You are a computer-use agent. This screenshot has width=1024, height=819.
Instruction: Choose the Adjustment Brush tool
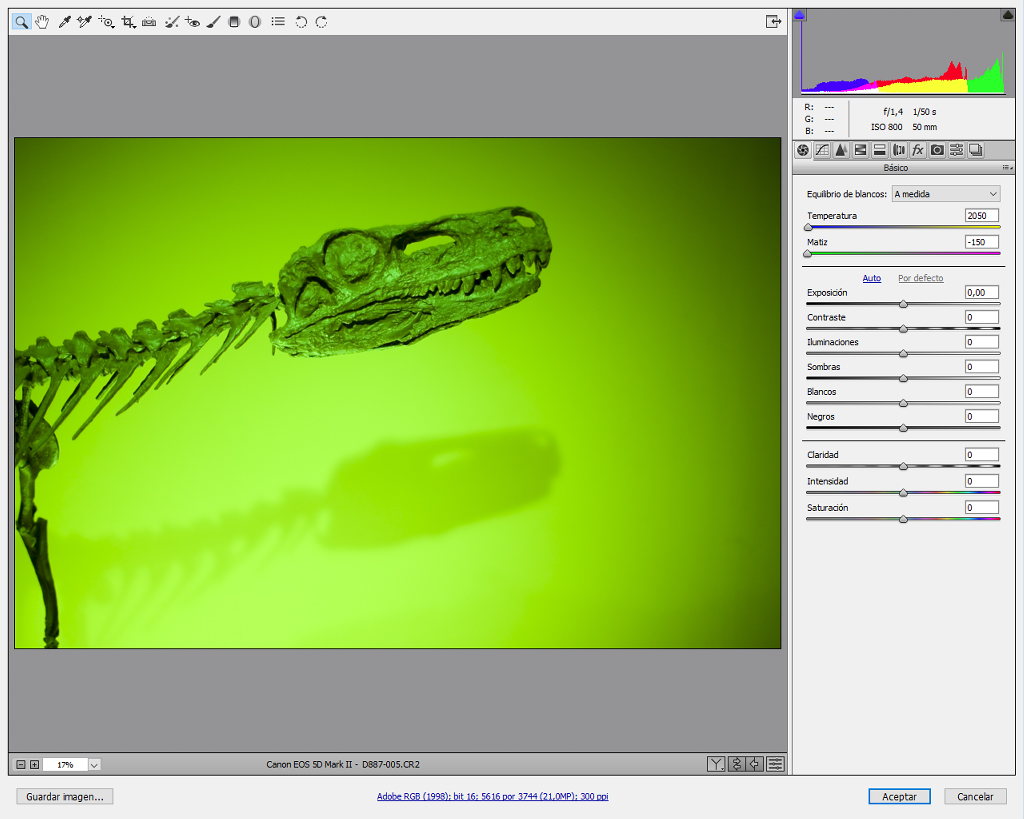pyautogui.click(x=213, y=22)
